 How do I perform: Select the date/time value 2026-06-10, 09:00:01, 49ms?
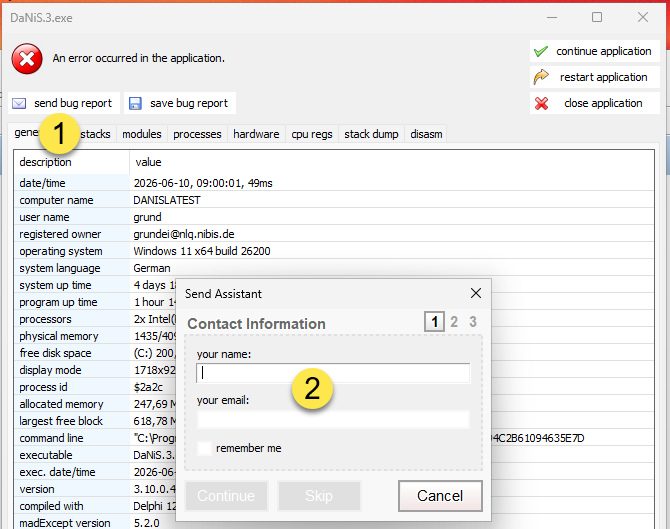pyautogui.click(x=203, y=183)
